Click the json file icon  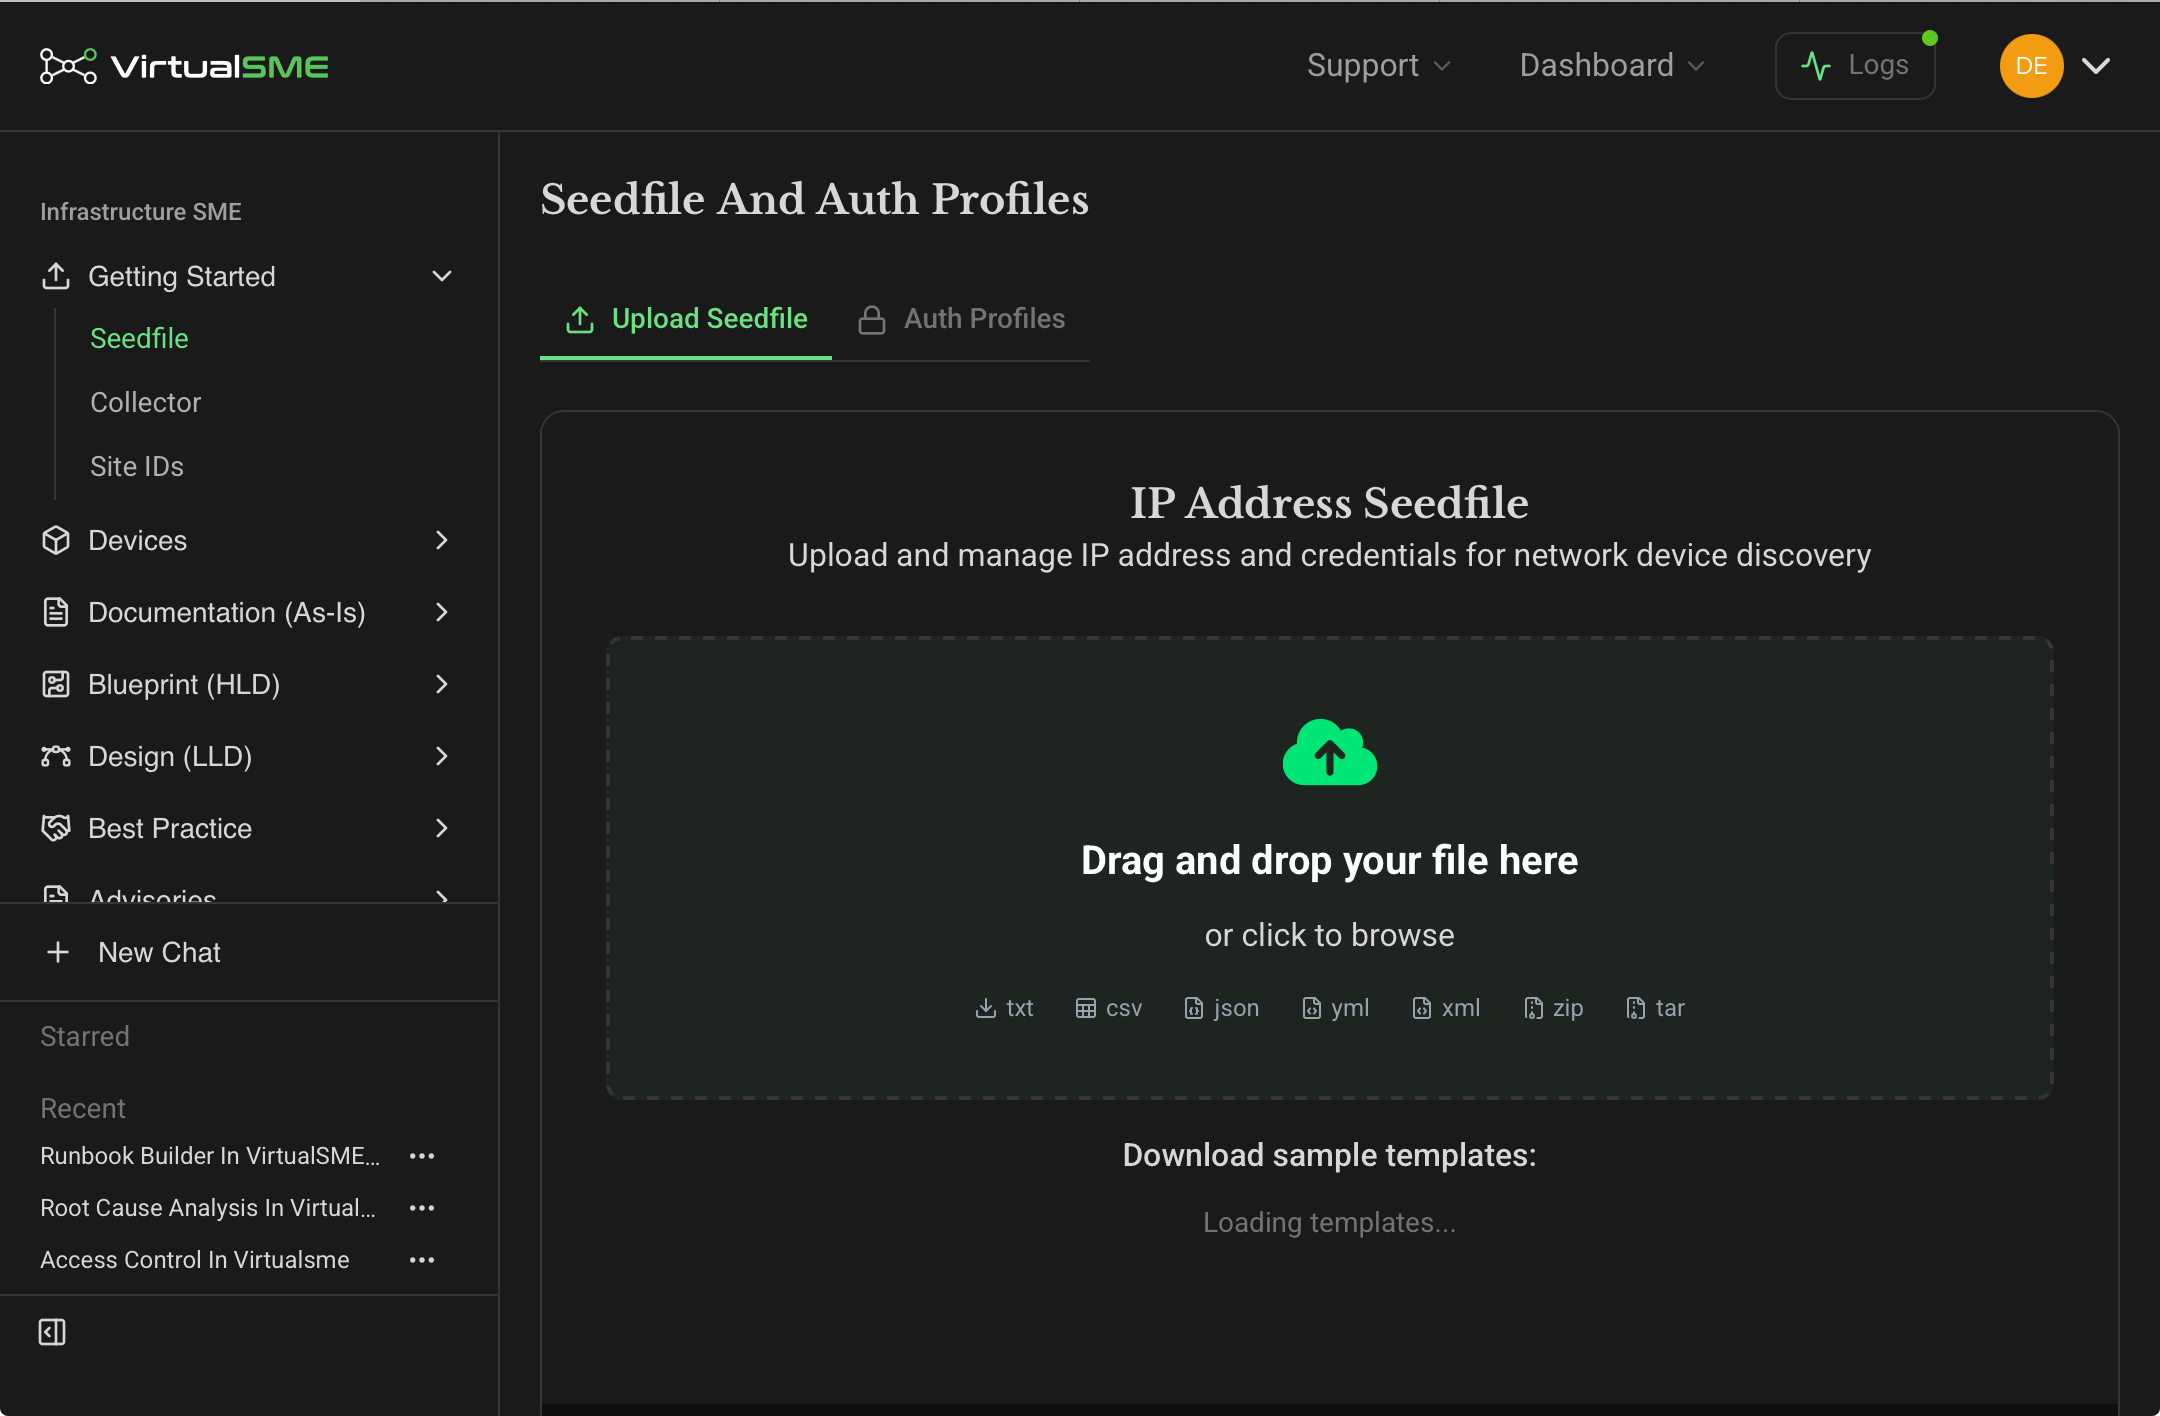click(1194, 1008)
